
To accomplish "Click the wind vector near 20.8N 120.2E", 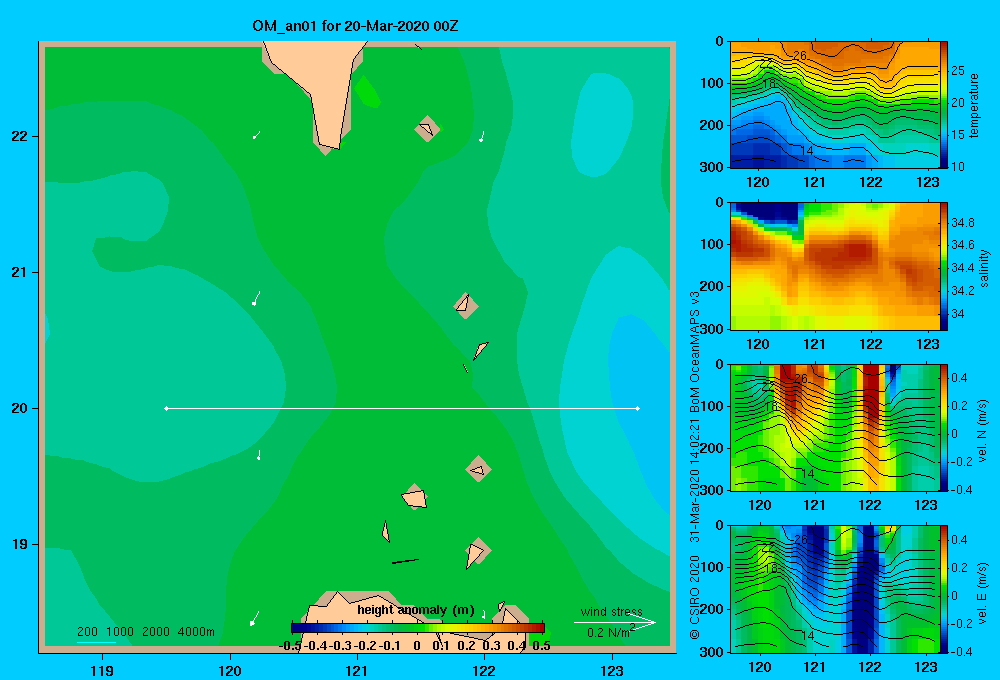I will tap(256, 299).
